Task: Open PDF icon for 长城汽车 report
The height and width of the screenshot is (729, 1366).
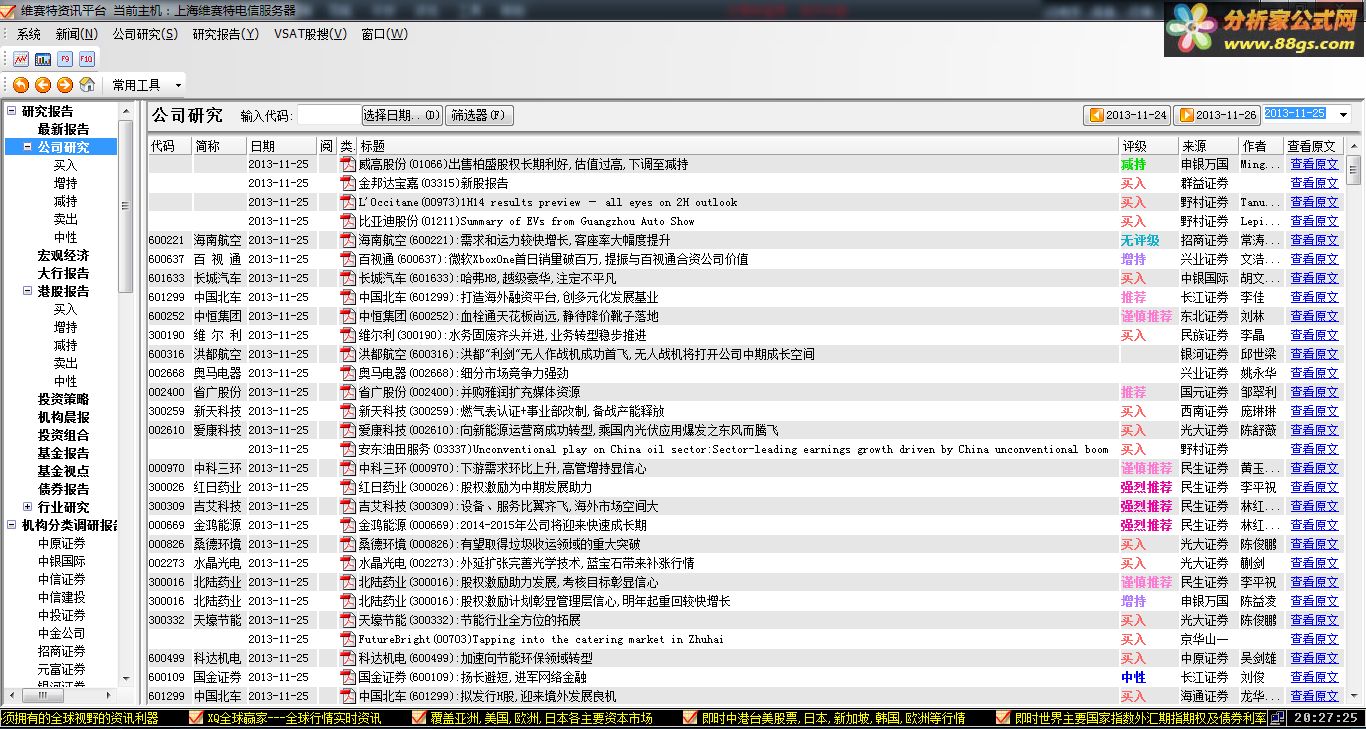Action: pos(348,278)
